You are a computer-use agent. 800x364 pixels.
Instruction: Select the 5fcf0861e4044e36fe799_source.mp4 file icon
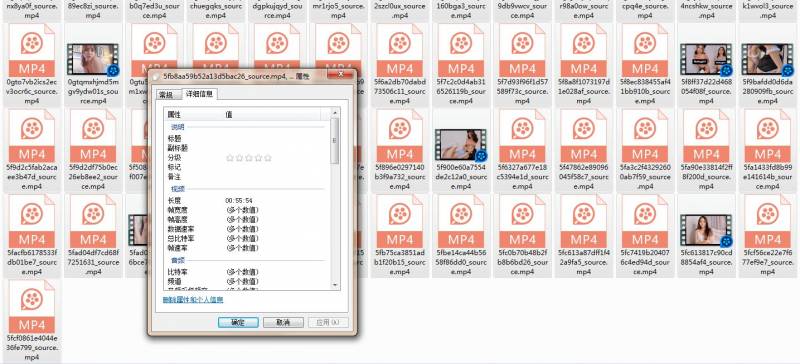click(x=32, y=306)
